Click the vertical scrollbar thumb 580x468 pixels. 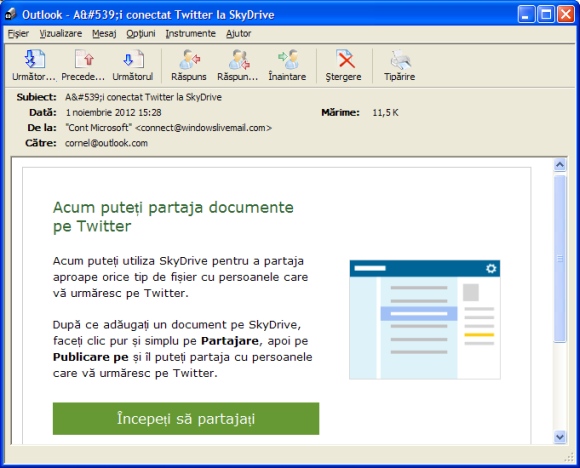point(560,258)
